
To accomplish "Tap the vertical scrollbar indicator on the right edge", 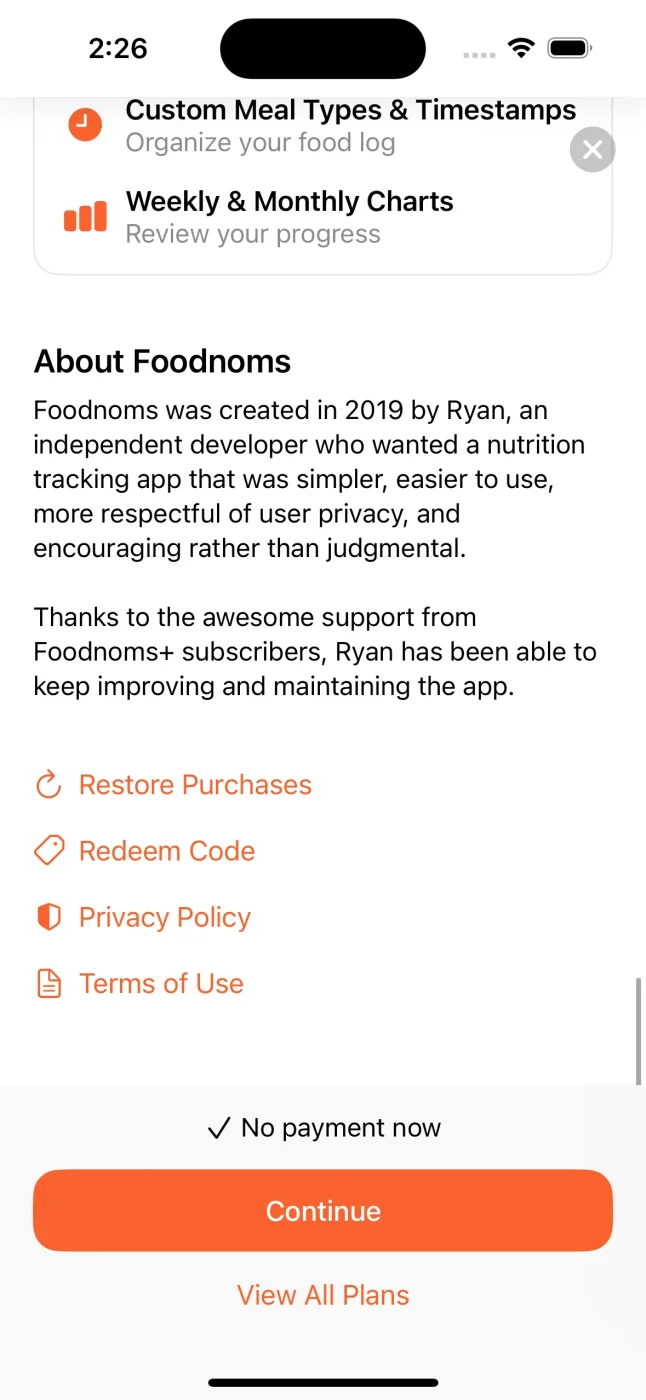I will [x=639, y=1030].
